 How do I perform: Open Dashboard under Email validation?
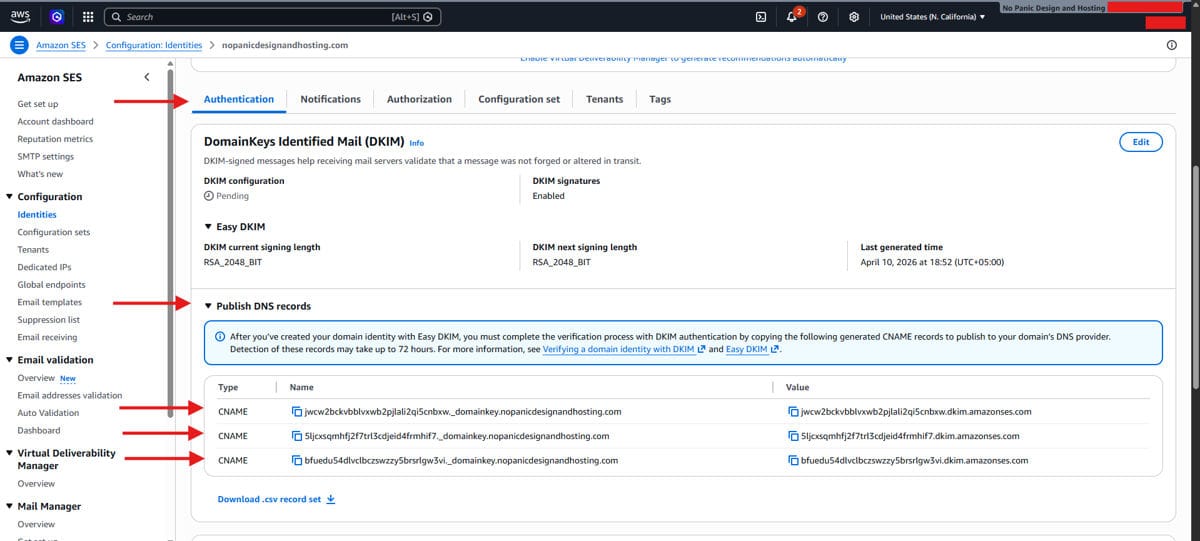coord(38,430)
